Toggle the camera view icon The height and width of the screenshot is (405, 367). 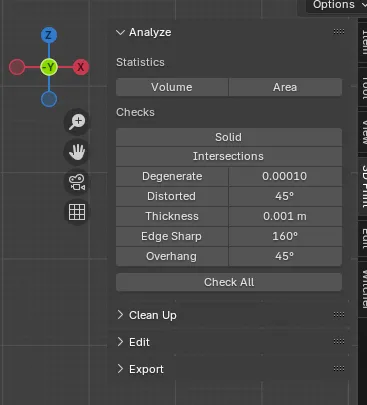tap(77, 182)
